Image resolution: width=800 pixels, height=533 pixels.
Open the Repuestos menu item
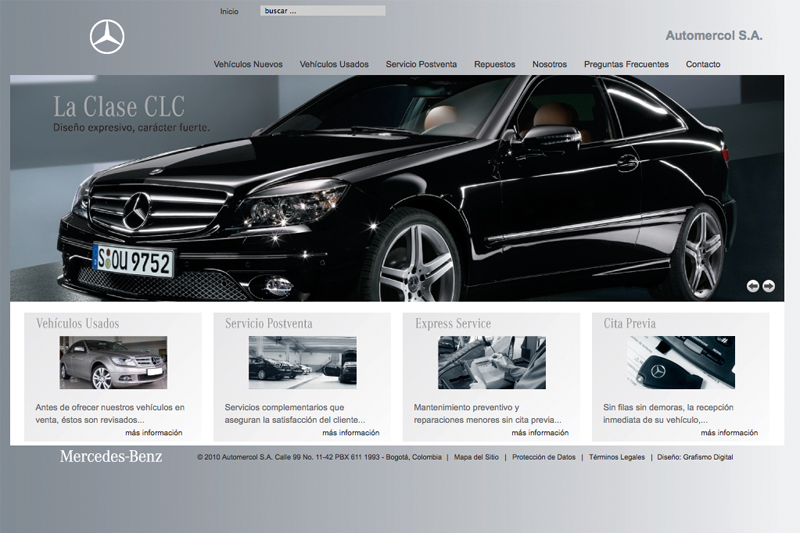click(494, 64)
